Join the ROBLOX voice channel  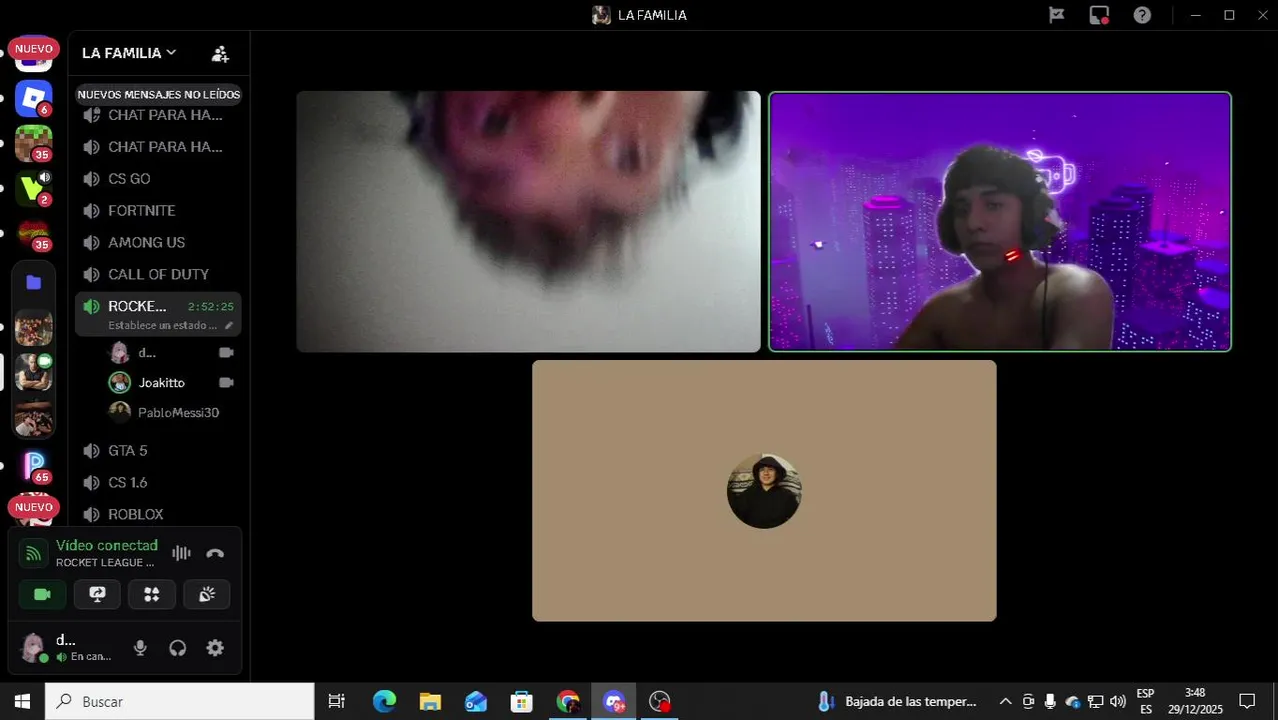coord(158,515)
